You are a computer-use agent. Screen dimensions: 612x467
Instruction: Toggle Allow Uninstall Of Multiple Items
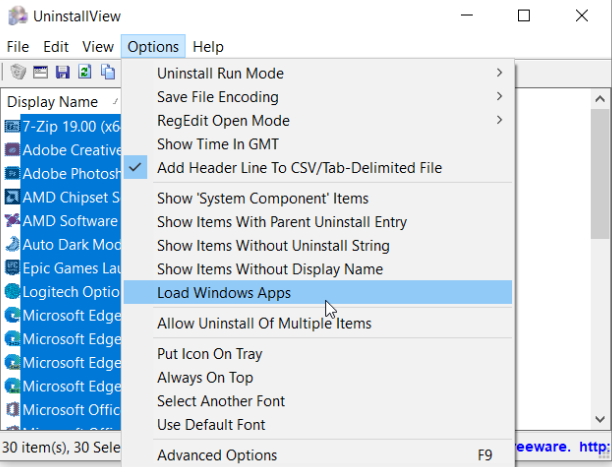[x=318, y=324]
